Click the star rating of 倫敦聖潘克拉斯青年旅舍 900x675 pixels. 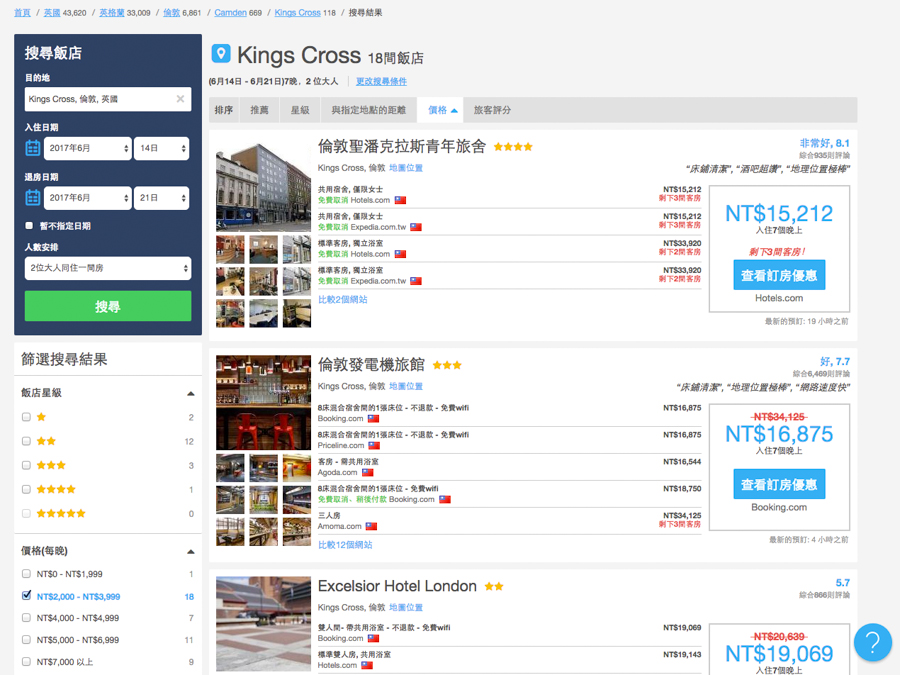click(x=513, y=147)
